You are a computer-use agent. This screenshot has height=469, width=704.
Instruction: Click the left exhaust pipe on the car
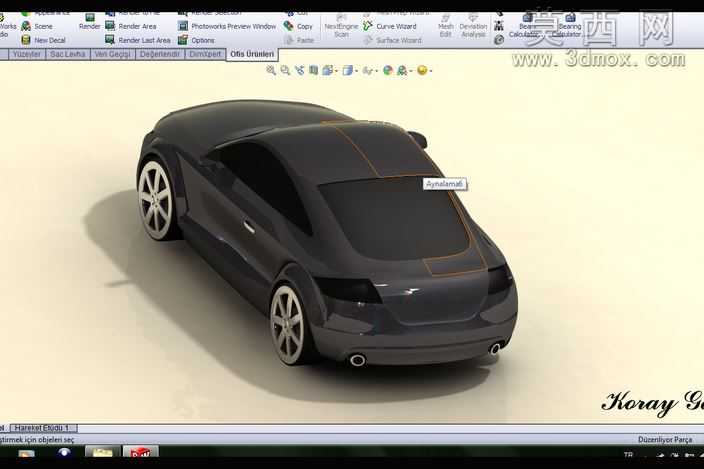[x=358, y=359]
